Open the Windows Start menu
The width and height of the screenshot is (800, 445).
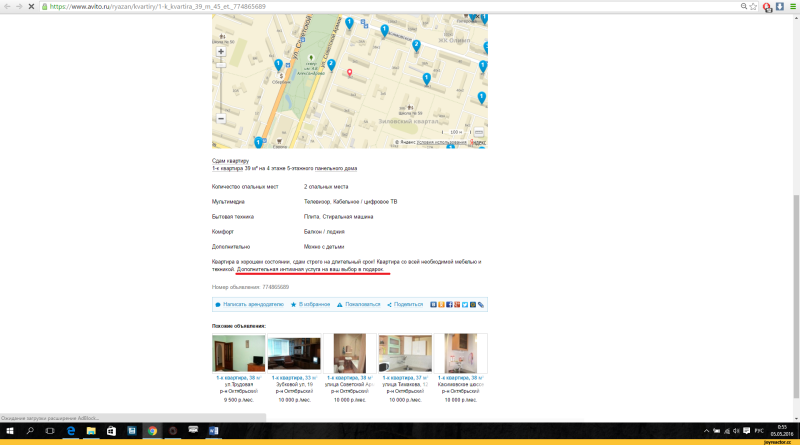coord(9,431)
